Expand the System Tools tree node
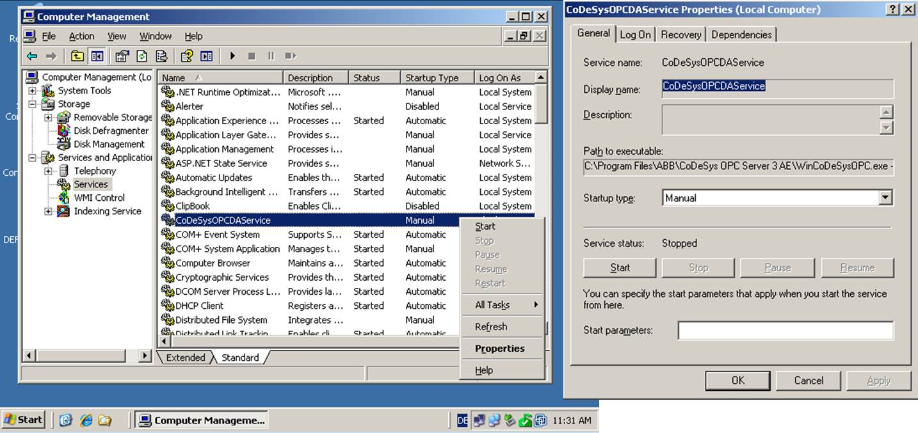Screen dimensions: 918x433 (33, 91)
